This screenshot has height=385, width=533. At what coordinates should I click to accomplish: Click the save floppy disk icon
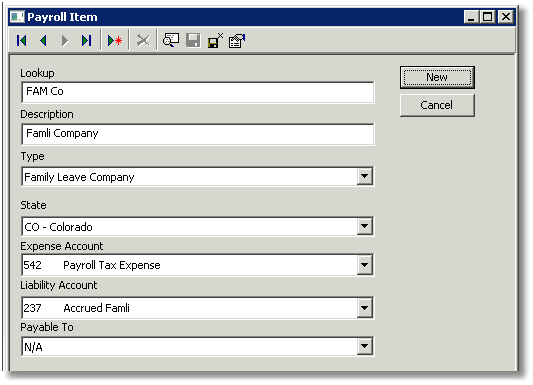tap(193, 40)
